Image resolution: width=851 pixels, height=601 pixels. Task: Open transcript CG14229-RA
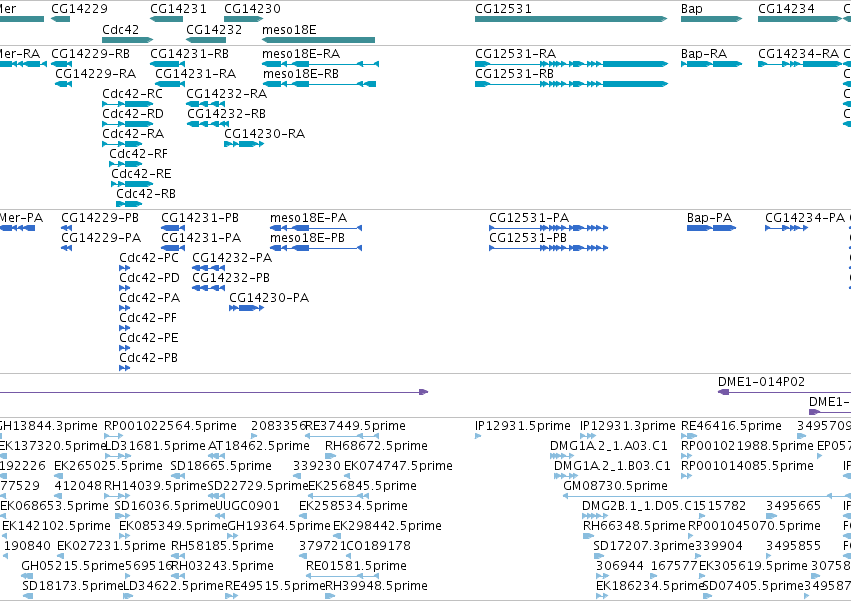96,74
